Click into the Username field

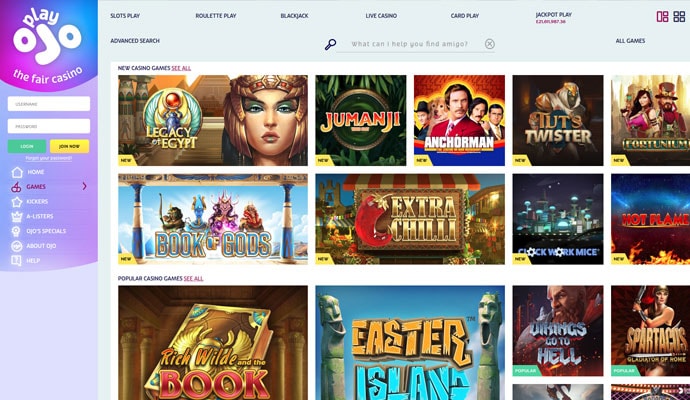click(49, 104)
